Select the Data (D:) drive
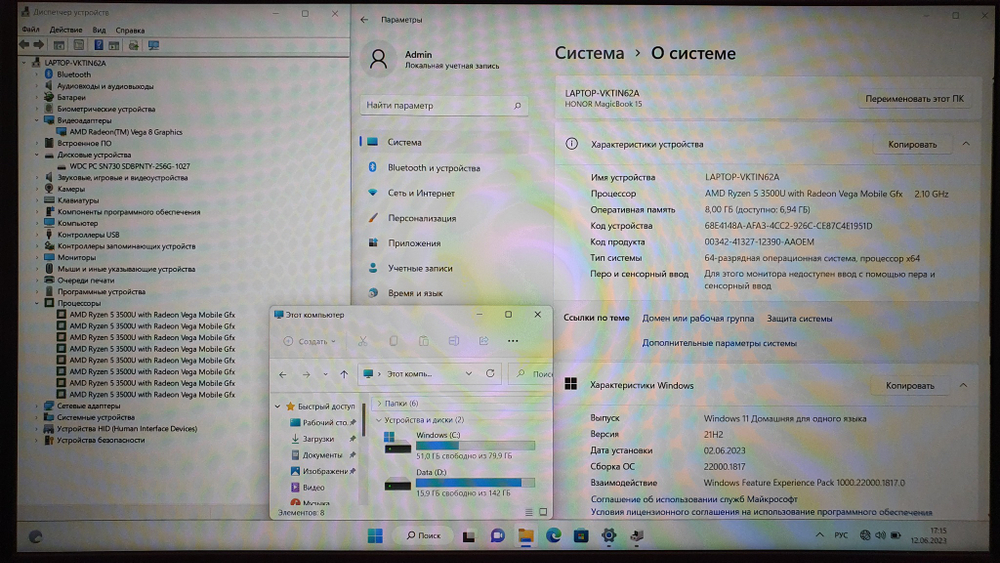 [459, 483]
